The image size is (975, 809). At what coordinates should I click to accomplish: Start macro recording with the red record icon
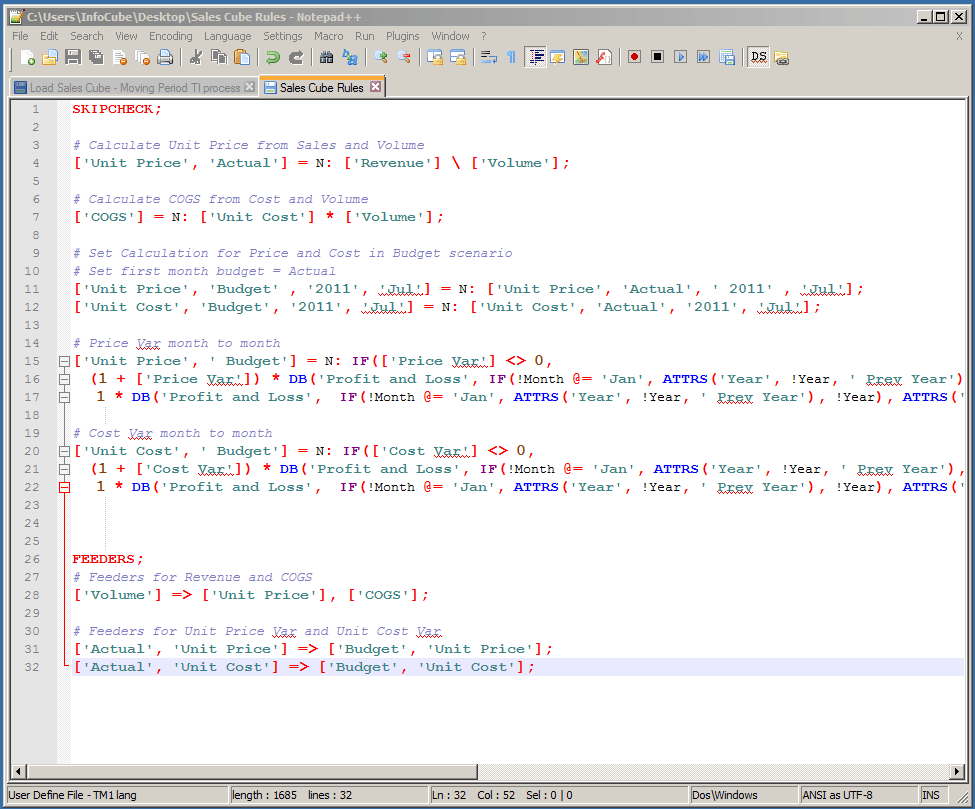pos(634,58)
